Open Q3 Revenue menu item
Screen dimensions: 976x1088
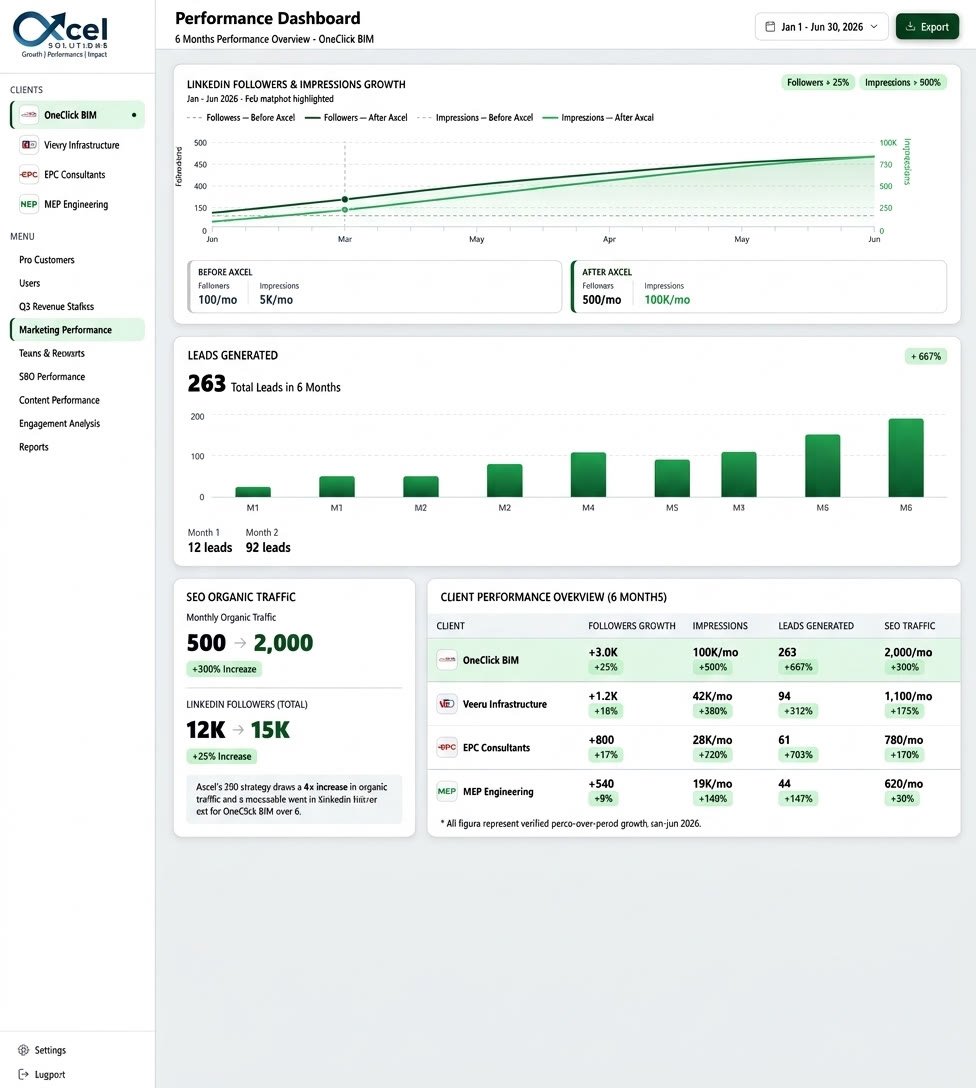click(56, 307)
